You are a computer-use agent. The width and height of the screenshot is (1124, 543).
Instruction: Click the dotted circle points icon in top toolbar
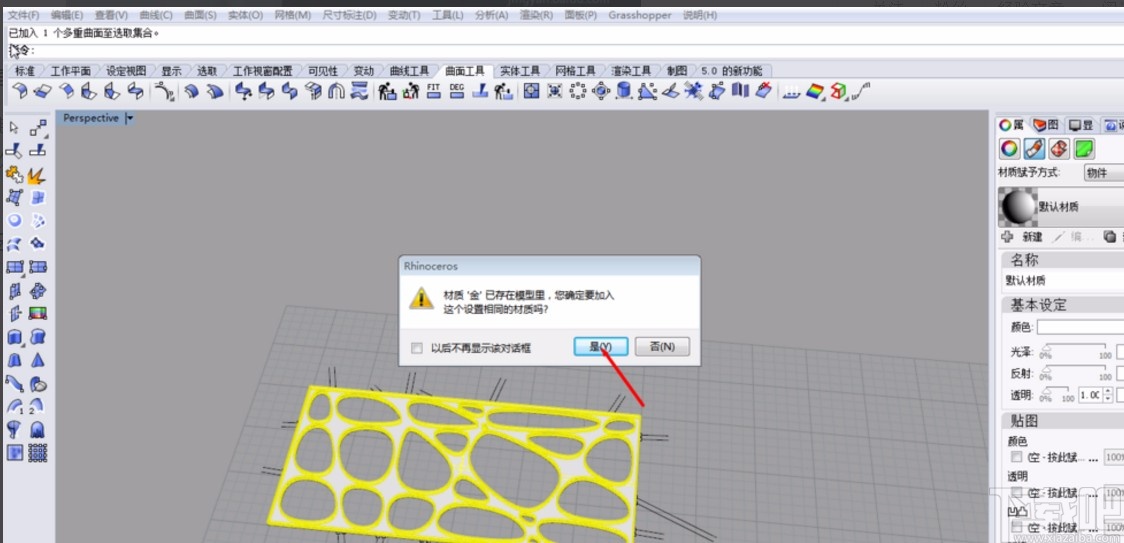578,91
